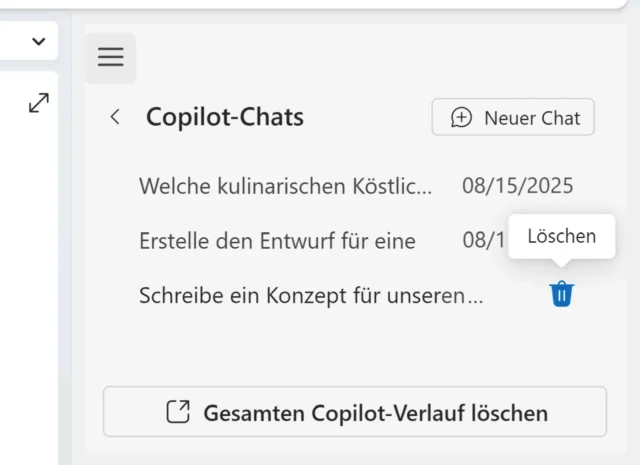Start a new conversation with Neuer Chat
Screen dimensions: 640x465
[513, 117]
